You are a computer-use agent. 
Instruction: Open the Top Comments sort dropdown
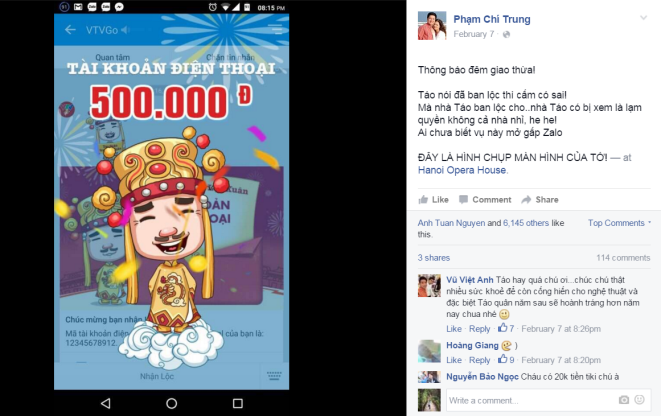pyautogui.click(x=619, y=223)
